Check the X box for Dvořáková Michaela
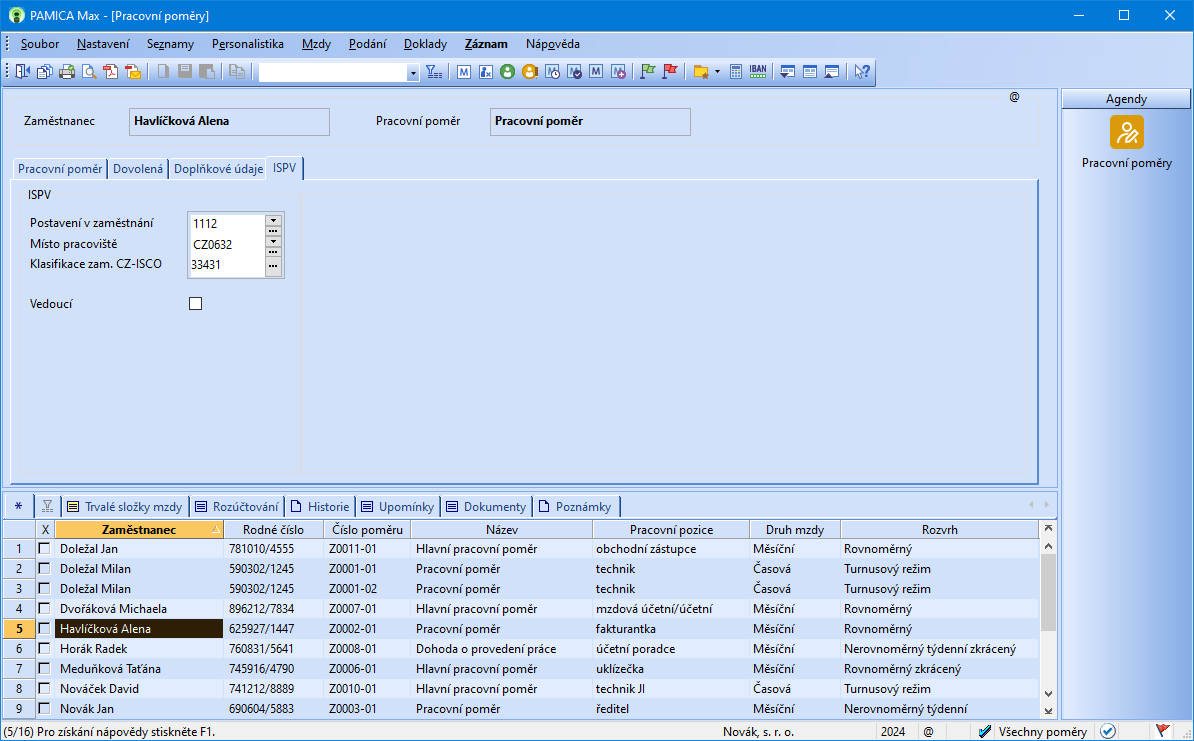This screenshot has height=741, width=1194. click(45, 608)
